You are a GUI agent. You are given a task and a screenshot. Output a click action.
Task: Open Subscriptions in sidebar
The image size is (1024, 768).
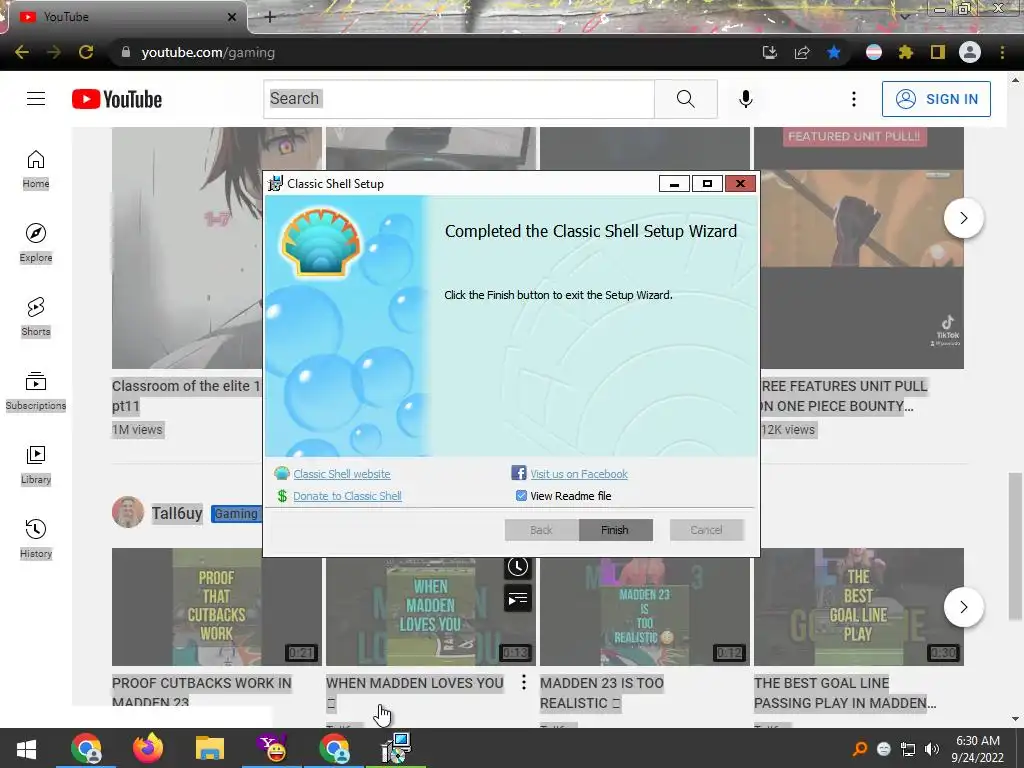click(x=36, y=391)
